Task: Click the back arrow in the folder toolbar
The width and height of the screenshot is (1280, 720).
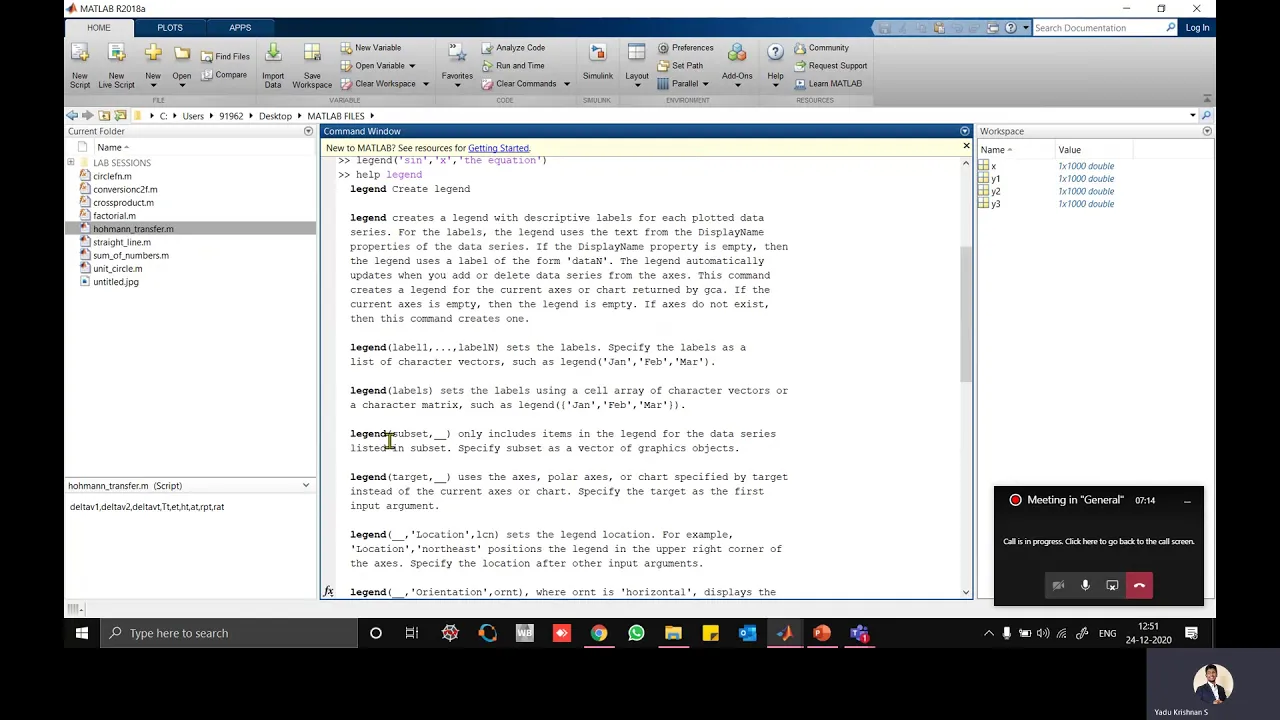Action: 72,116
